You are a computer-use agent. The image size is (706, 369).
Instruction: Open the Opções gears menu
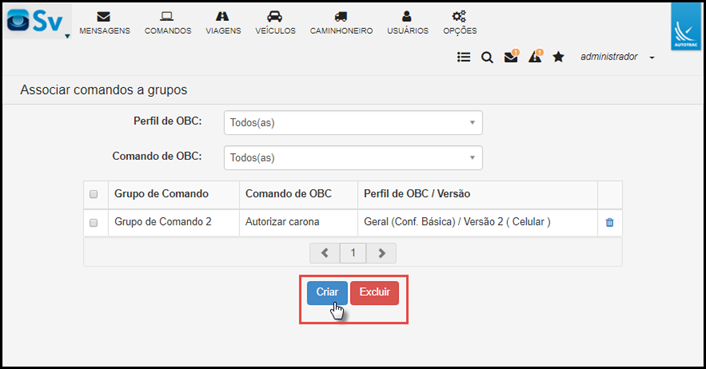pos(460,23)
